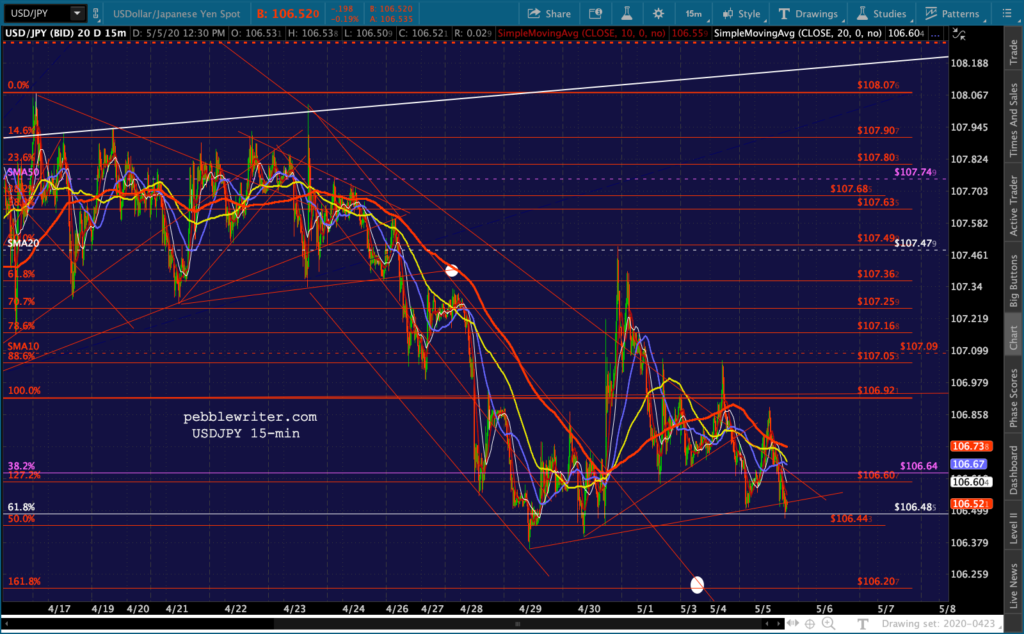Click the symbol link chain icon
1024x634 pixels.
[x=96, y=13]
